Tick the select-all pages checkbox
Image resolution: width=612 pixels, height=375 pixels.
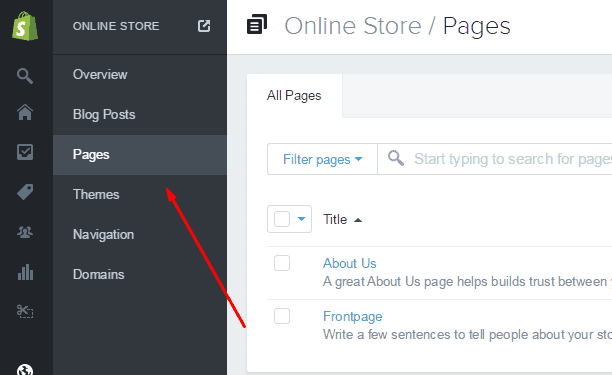click(x=282, y=219)
